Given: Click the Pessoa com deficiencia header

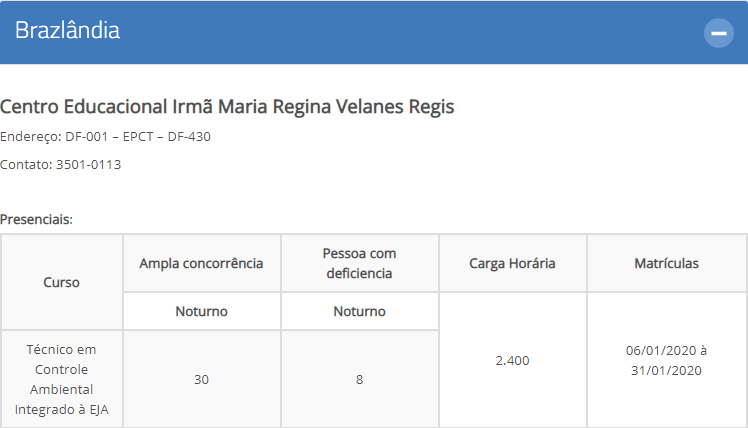Looking at the screenshot, I should (359, 263).
